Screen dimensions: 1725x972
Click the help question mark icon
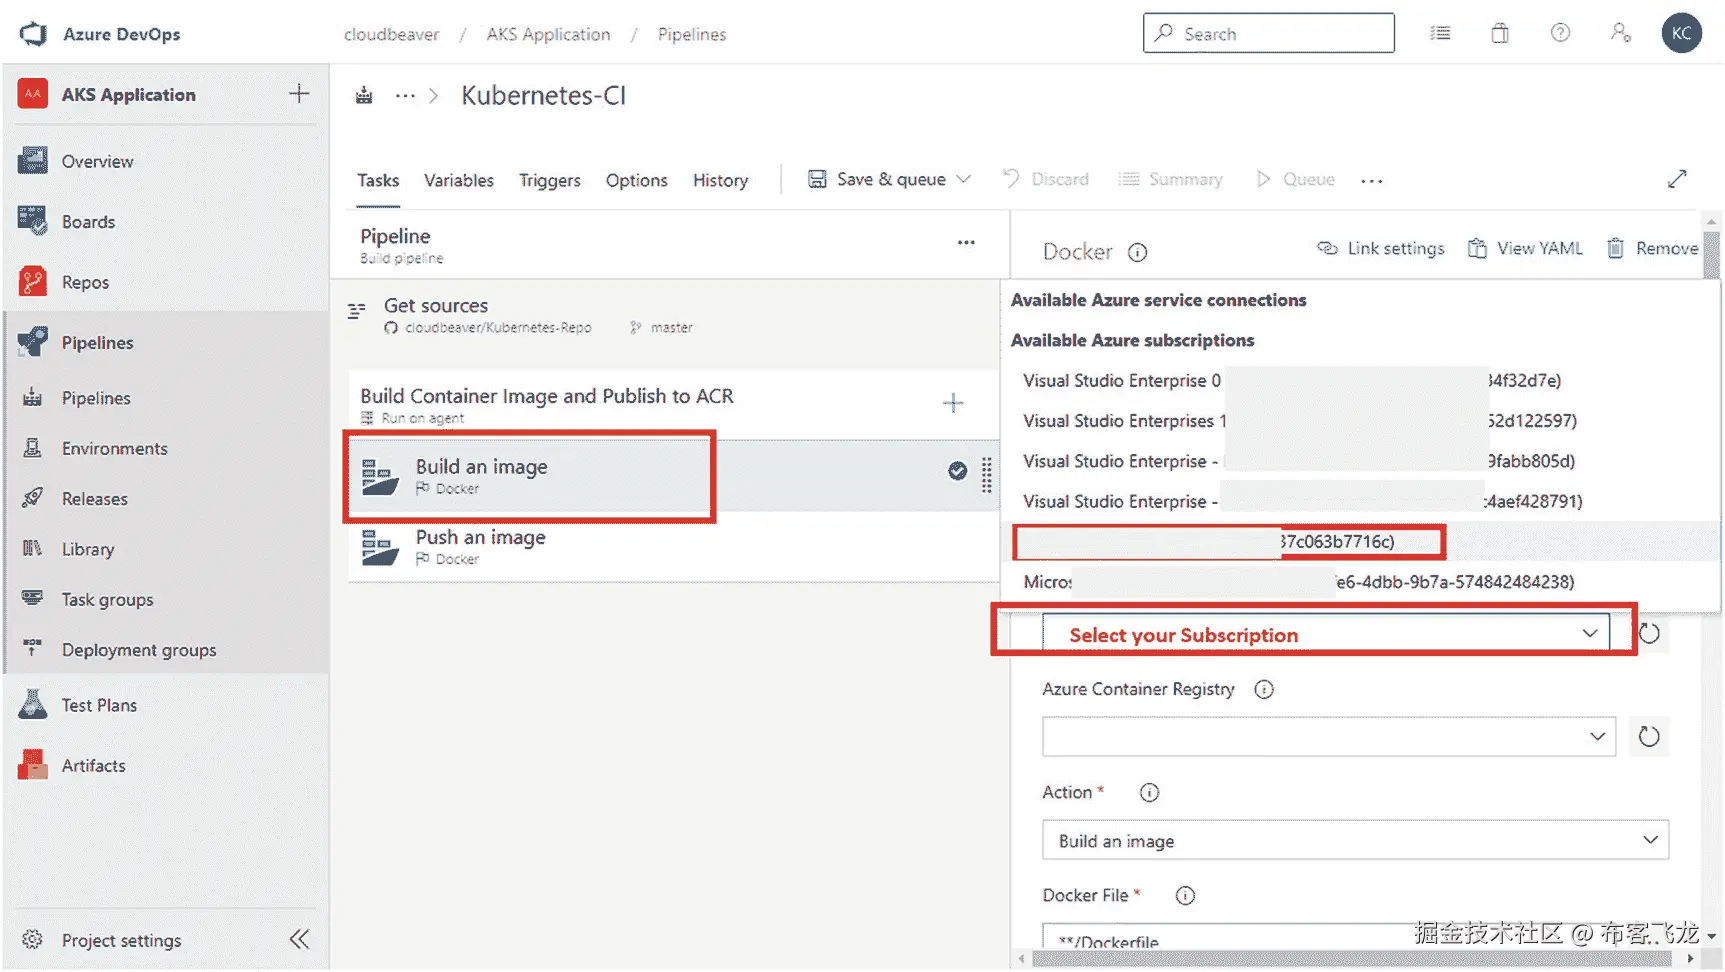click(1559, 34)
